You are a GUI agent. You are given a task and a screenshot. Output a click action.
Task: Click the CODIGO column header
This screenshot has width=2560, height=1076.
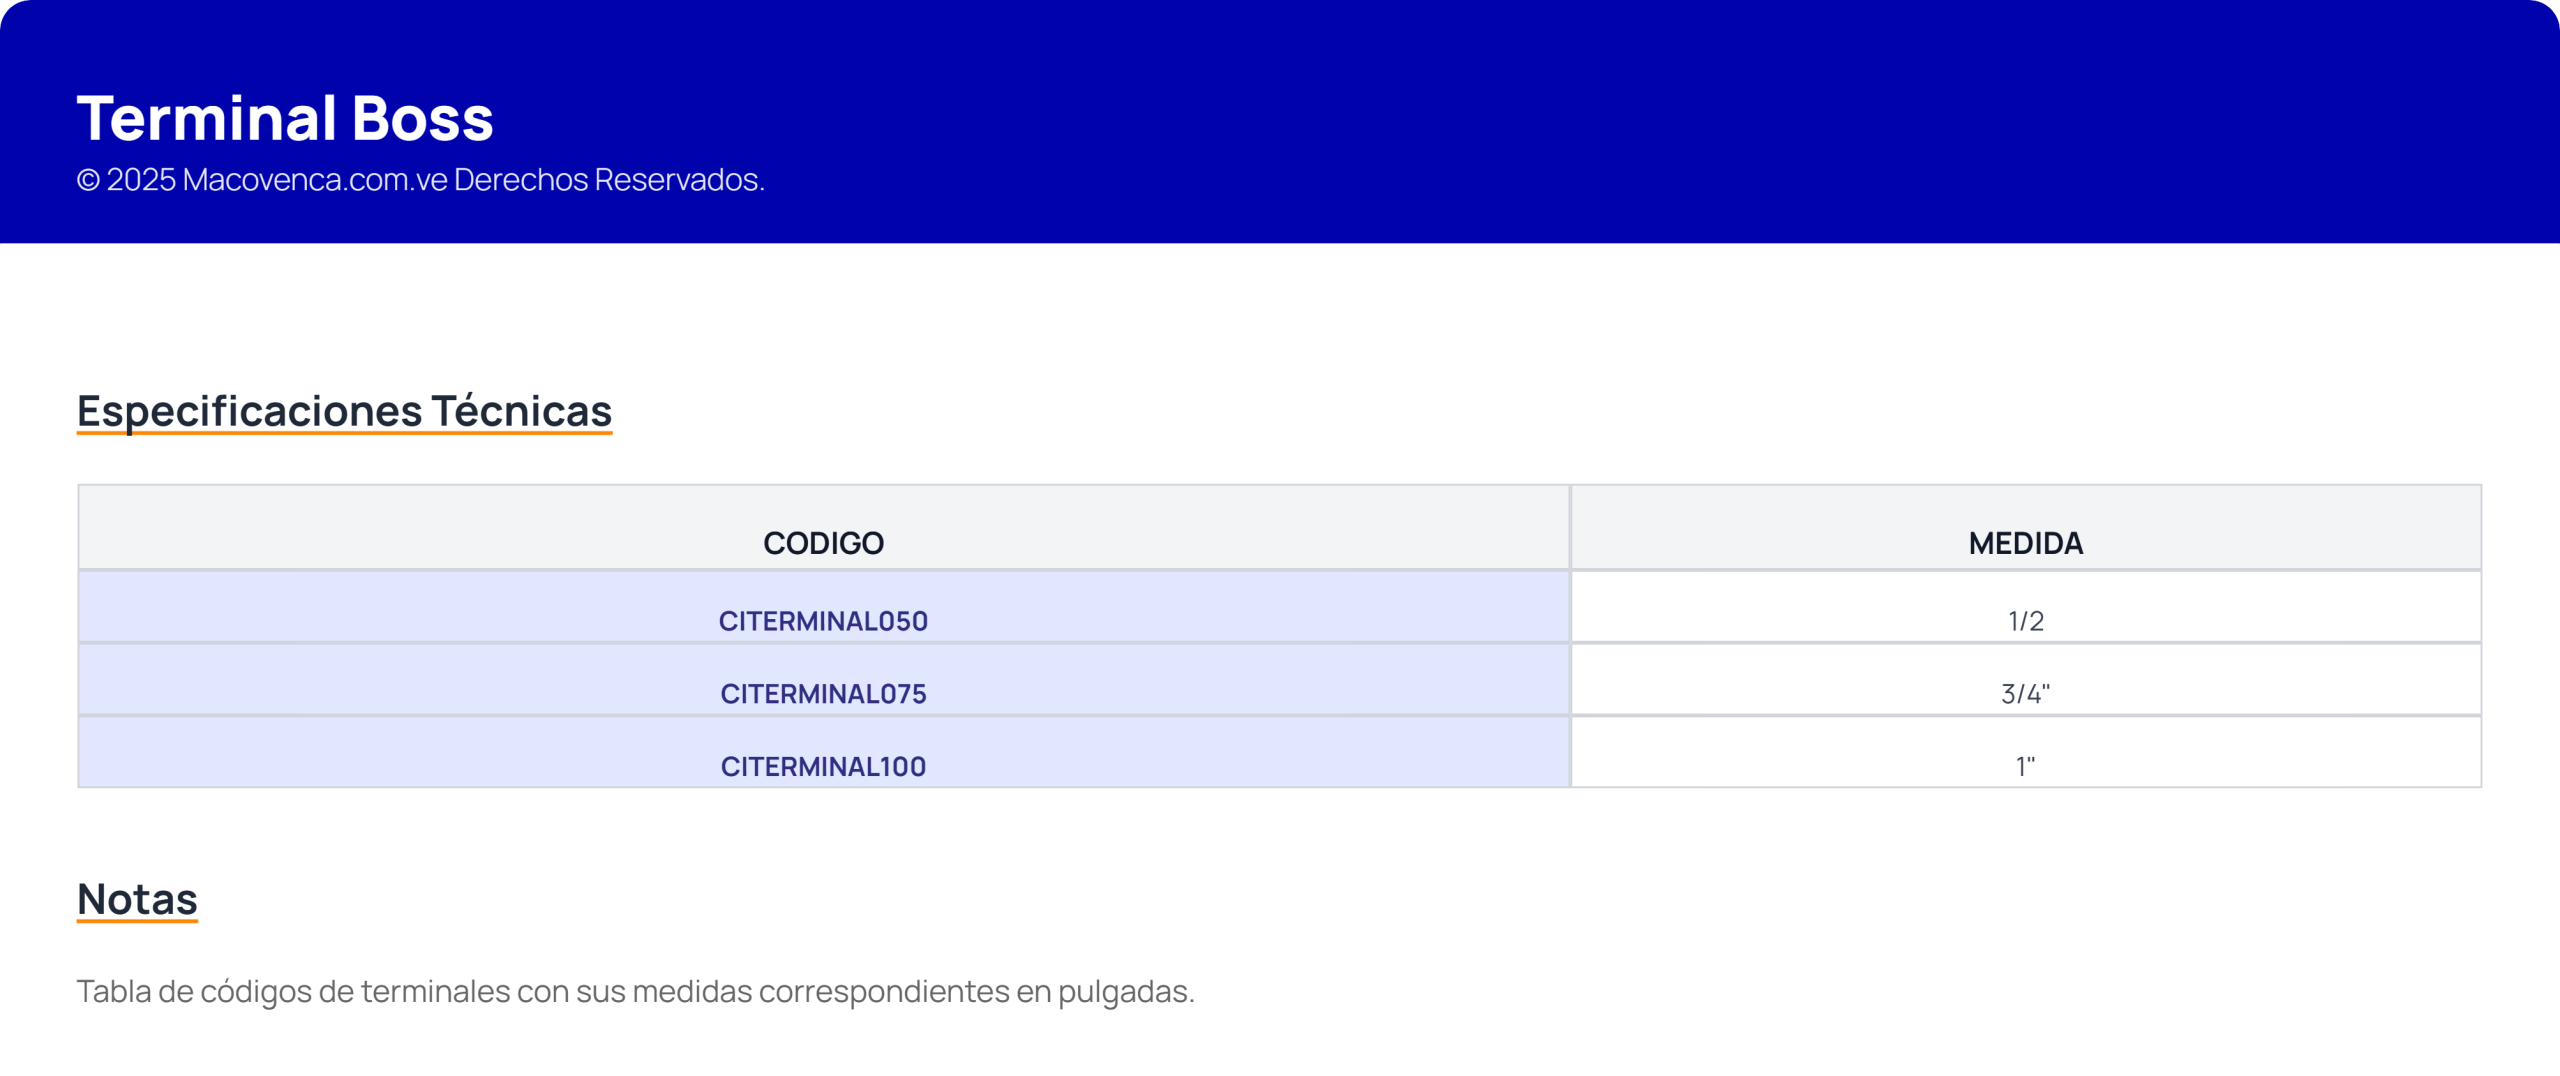823,543
